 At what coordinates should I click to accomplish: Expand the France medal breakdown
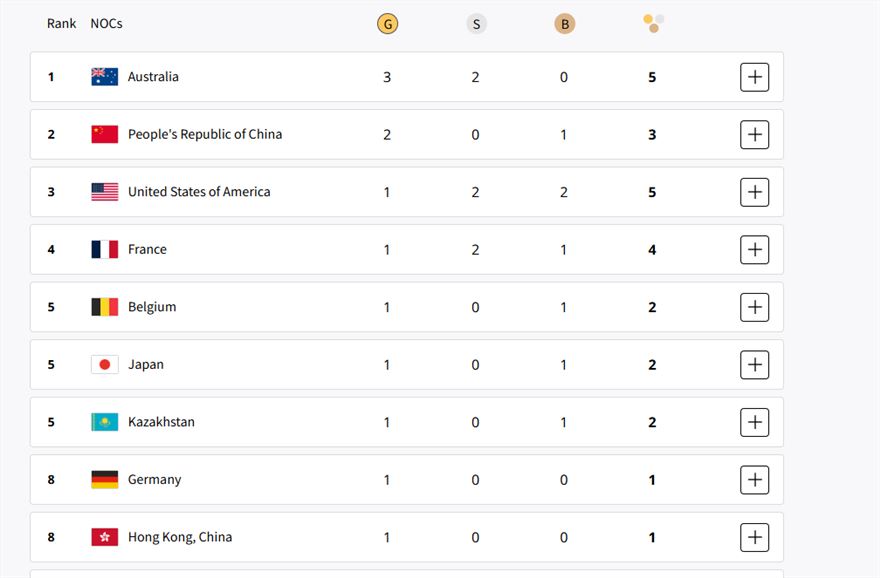(754, 249)
